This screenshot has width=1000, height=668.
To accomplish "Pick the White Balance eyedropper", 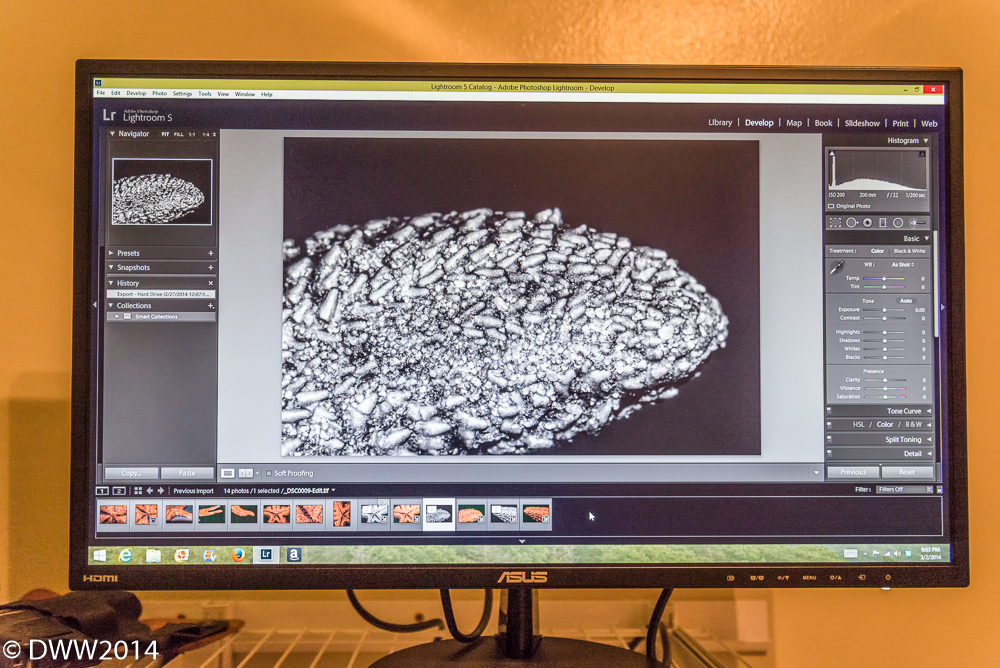I will coord(838,267).
